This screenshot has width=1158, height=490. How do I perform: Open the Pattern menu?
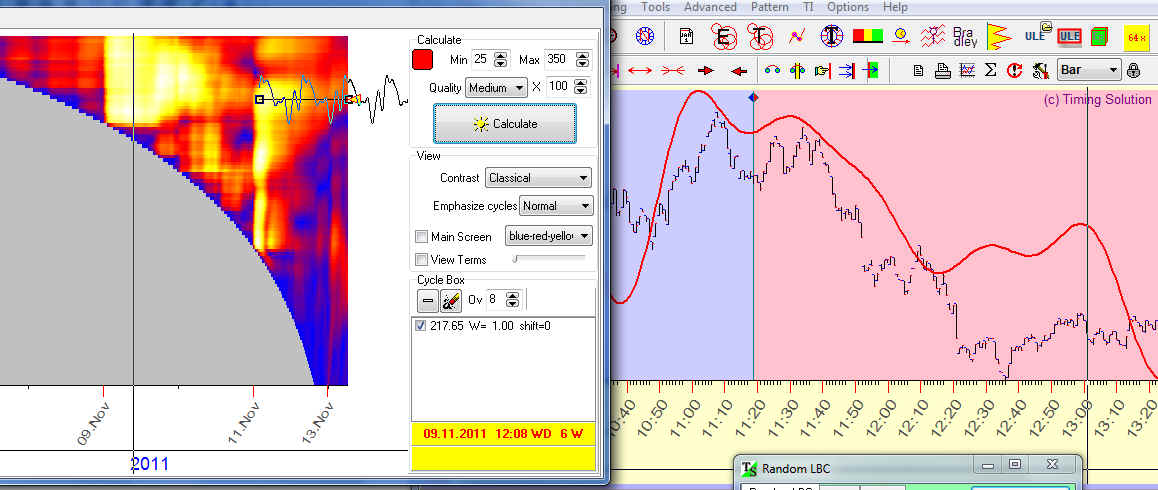point(769,7)
